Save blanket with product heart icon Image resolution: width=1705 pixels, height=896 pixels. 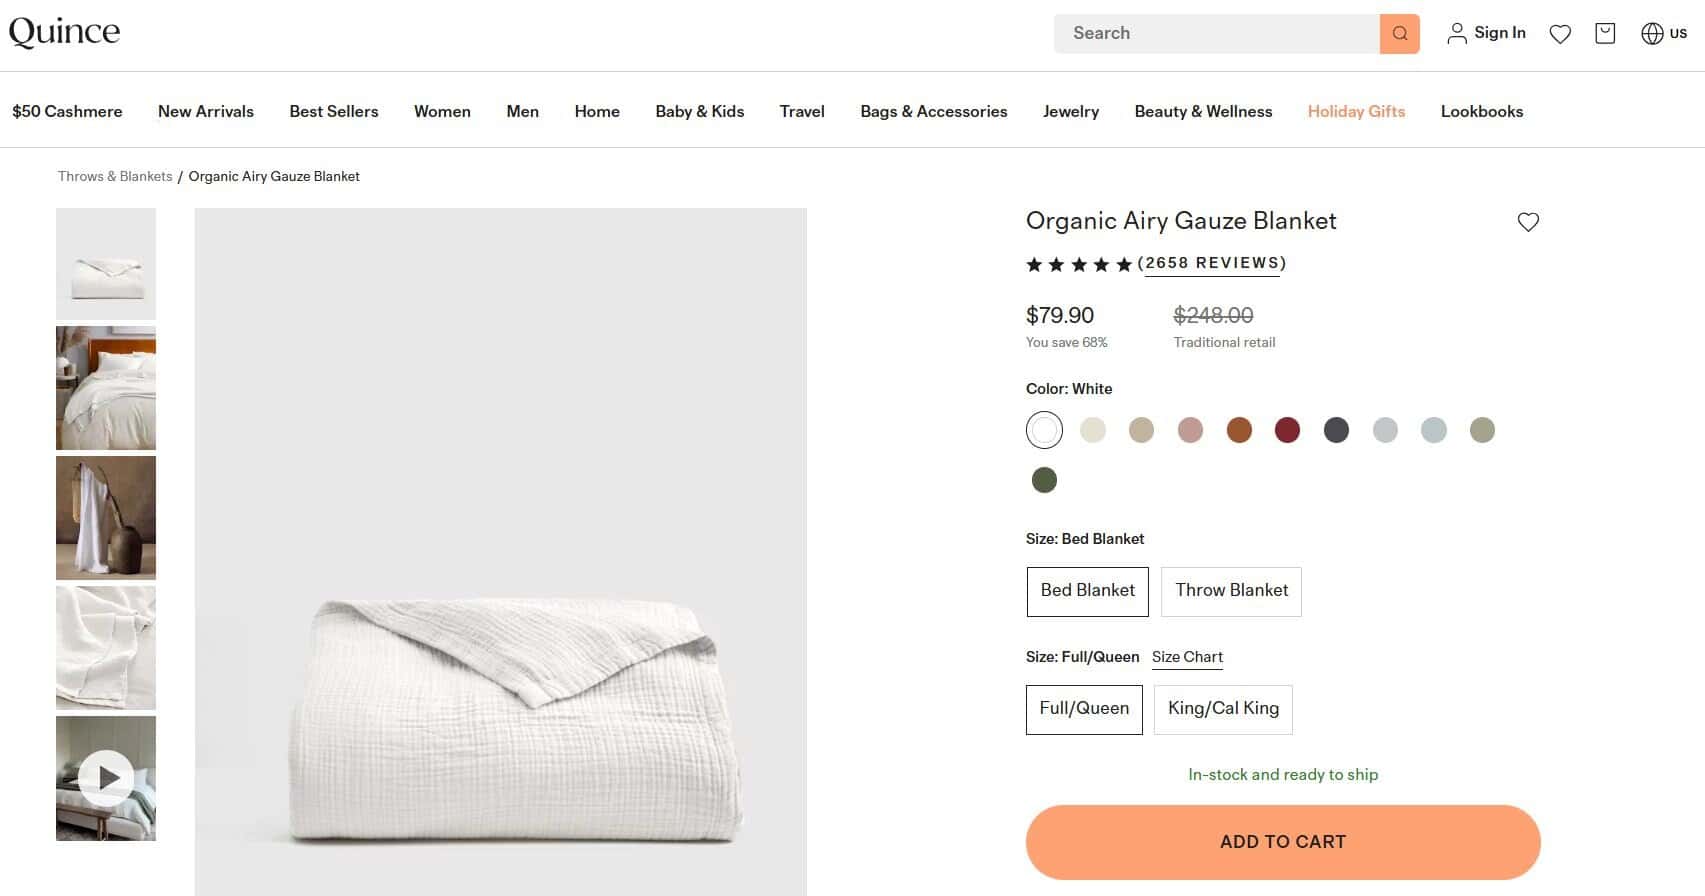1528,222
